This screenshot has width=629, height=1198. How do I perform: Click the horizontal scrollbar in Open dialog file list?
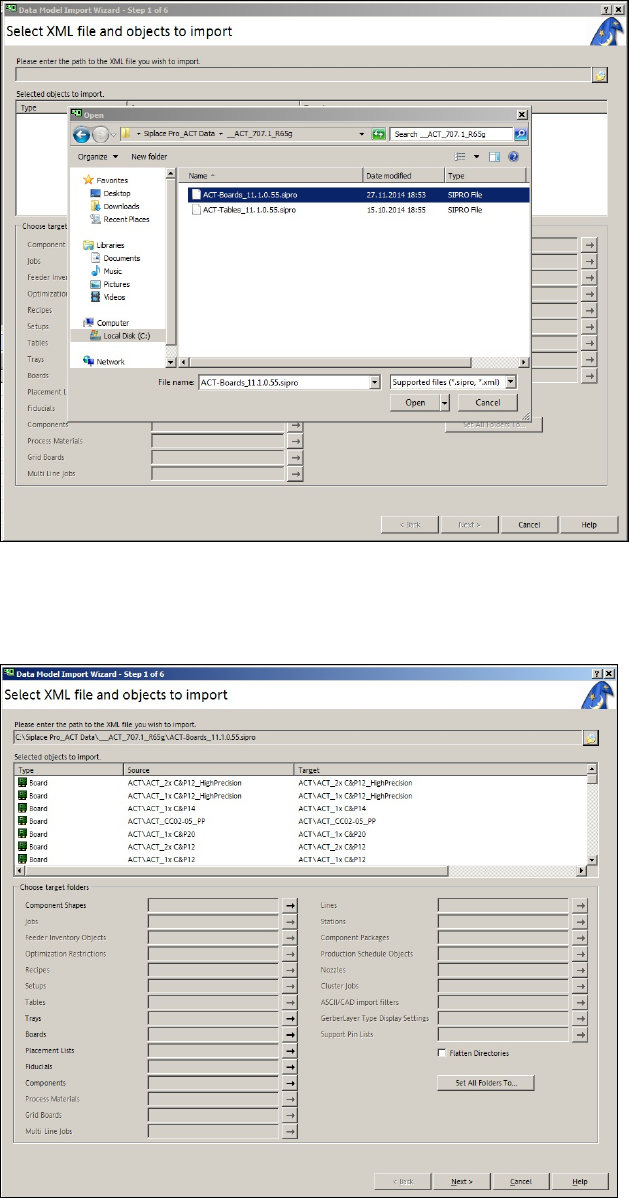tap(352, 362)
